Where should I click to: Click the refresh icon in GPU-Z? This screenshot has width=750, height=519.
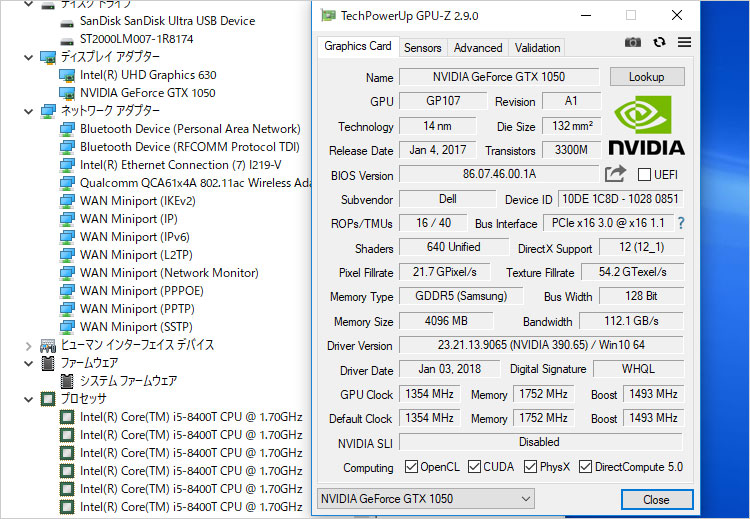coord(659,43)
